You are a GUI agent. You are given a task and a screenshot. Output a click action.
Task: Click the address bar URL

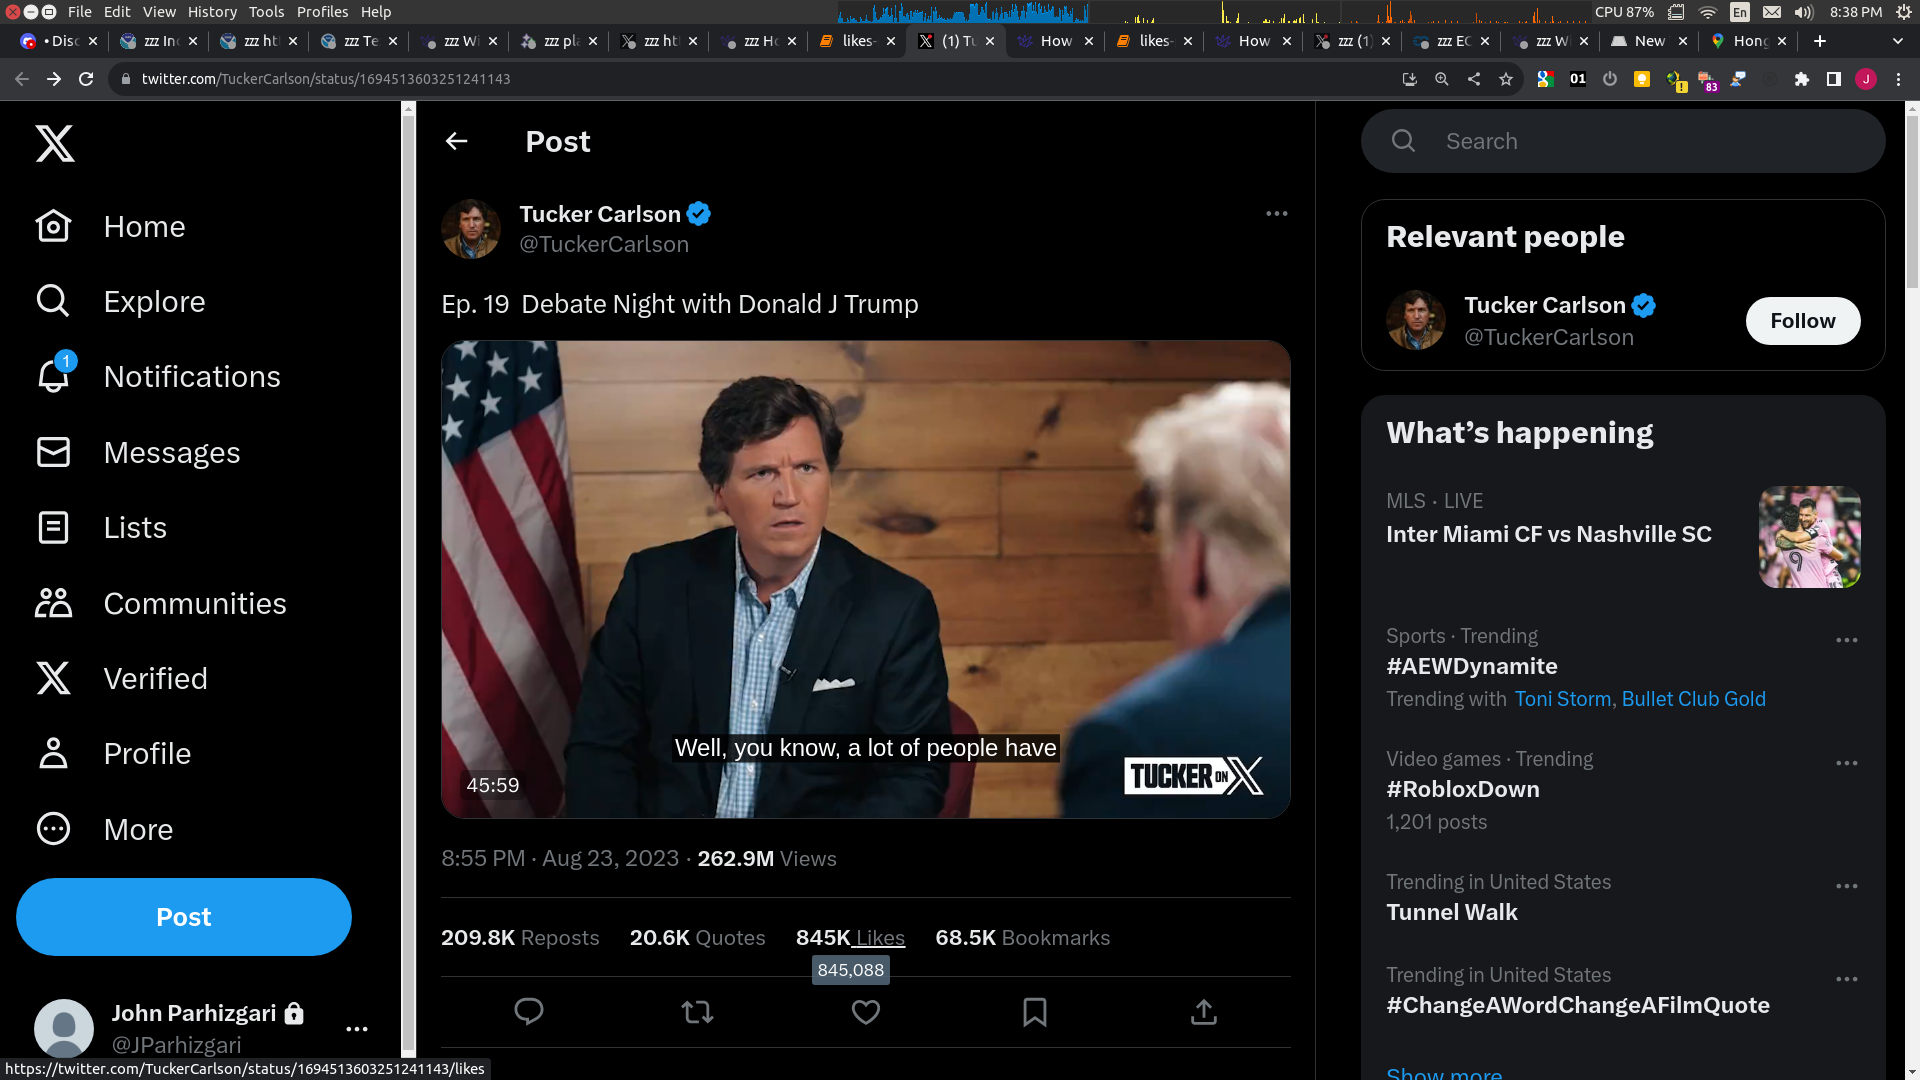[326, 79]
